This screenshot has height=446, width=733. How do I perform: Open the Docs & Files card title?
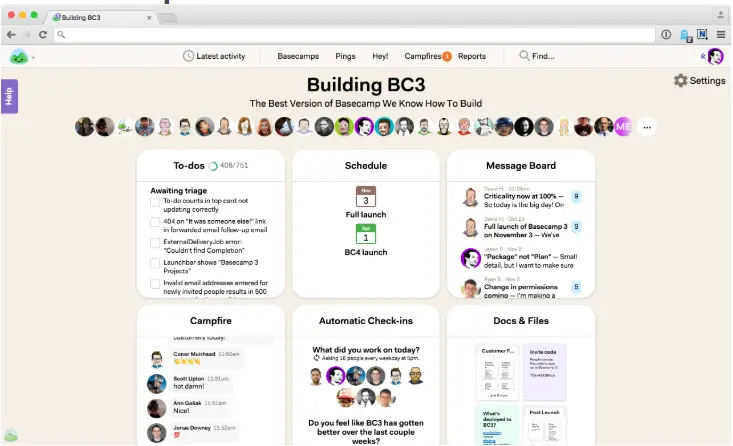(x=521, y=321)
